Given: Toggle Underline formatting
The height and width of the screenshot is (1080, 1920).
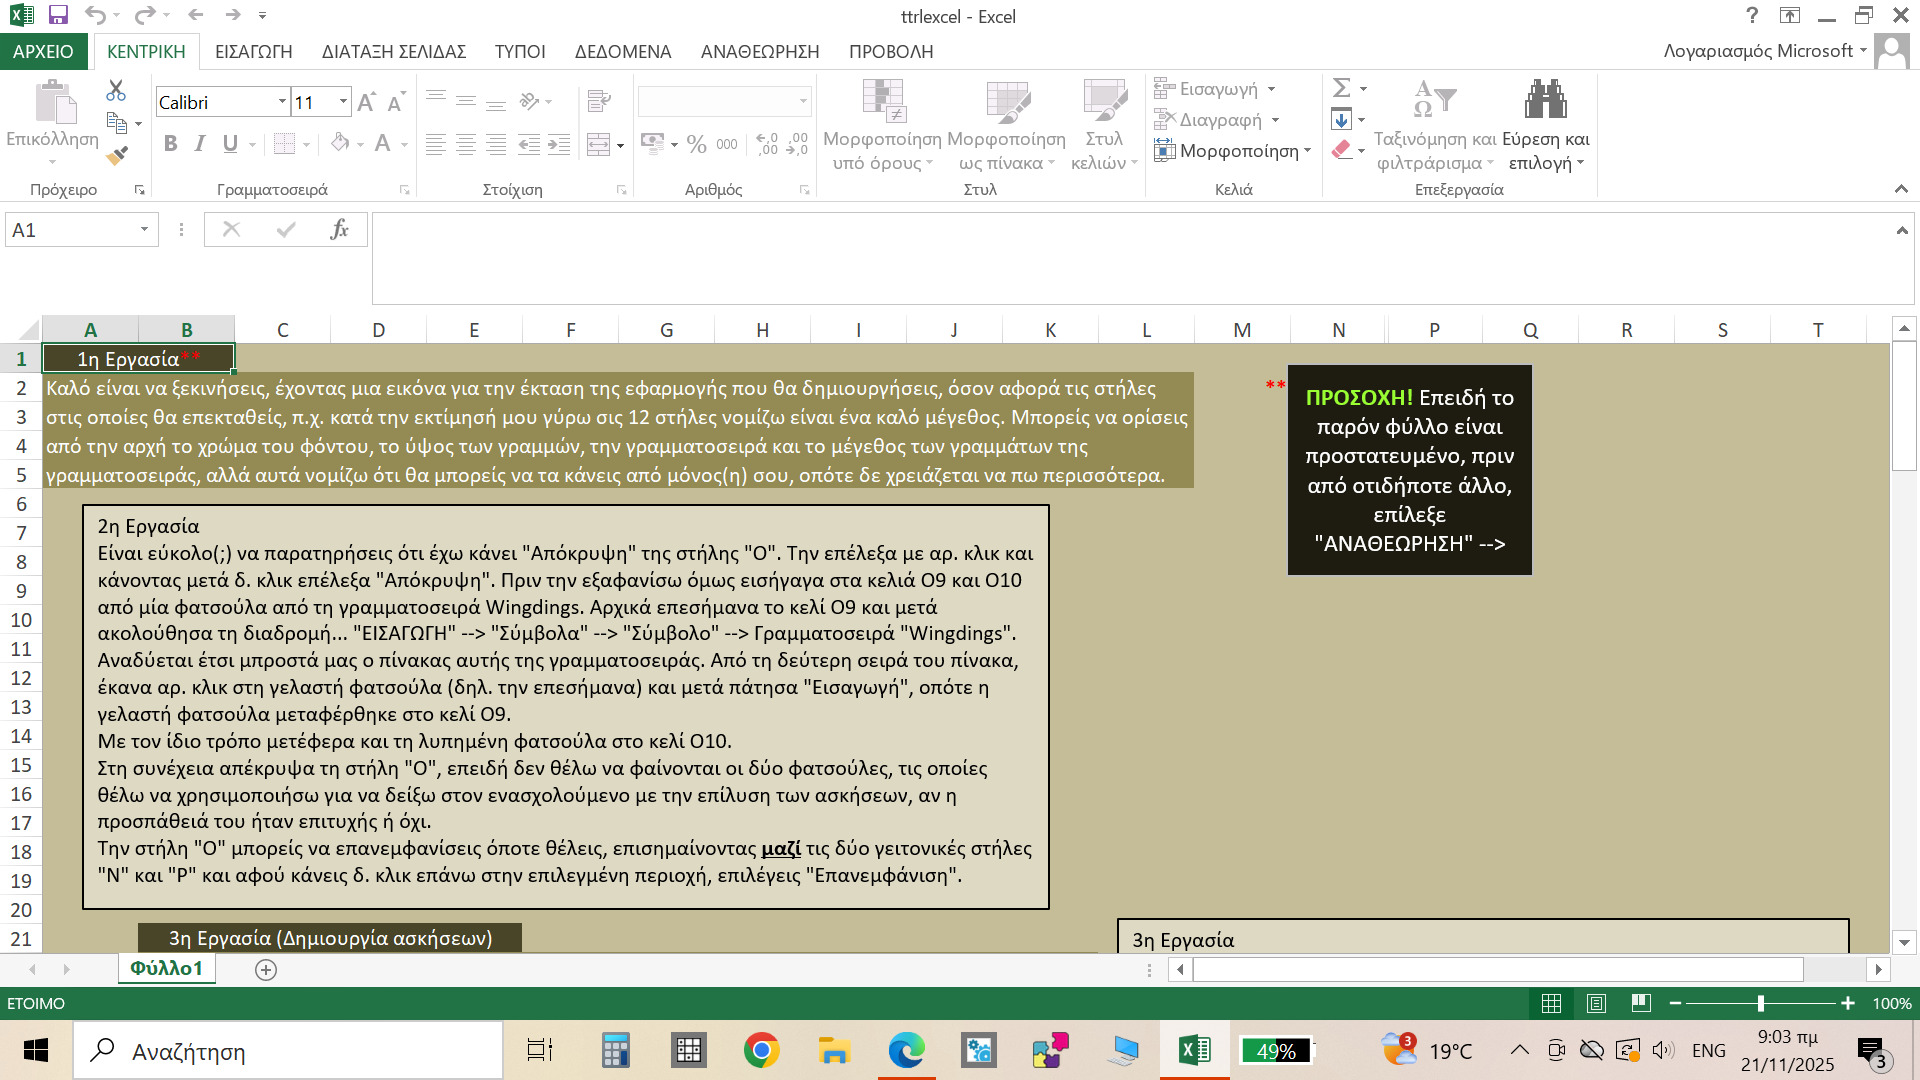Looking at the screenshot, I should pos(230,144).
